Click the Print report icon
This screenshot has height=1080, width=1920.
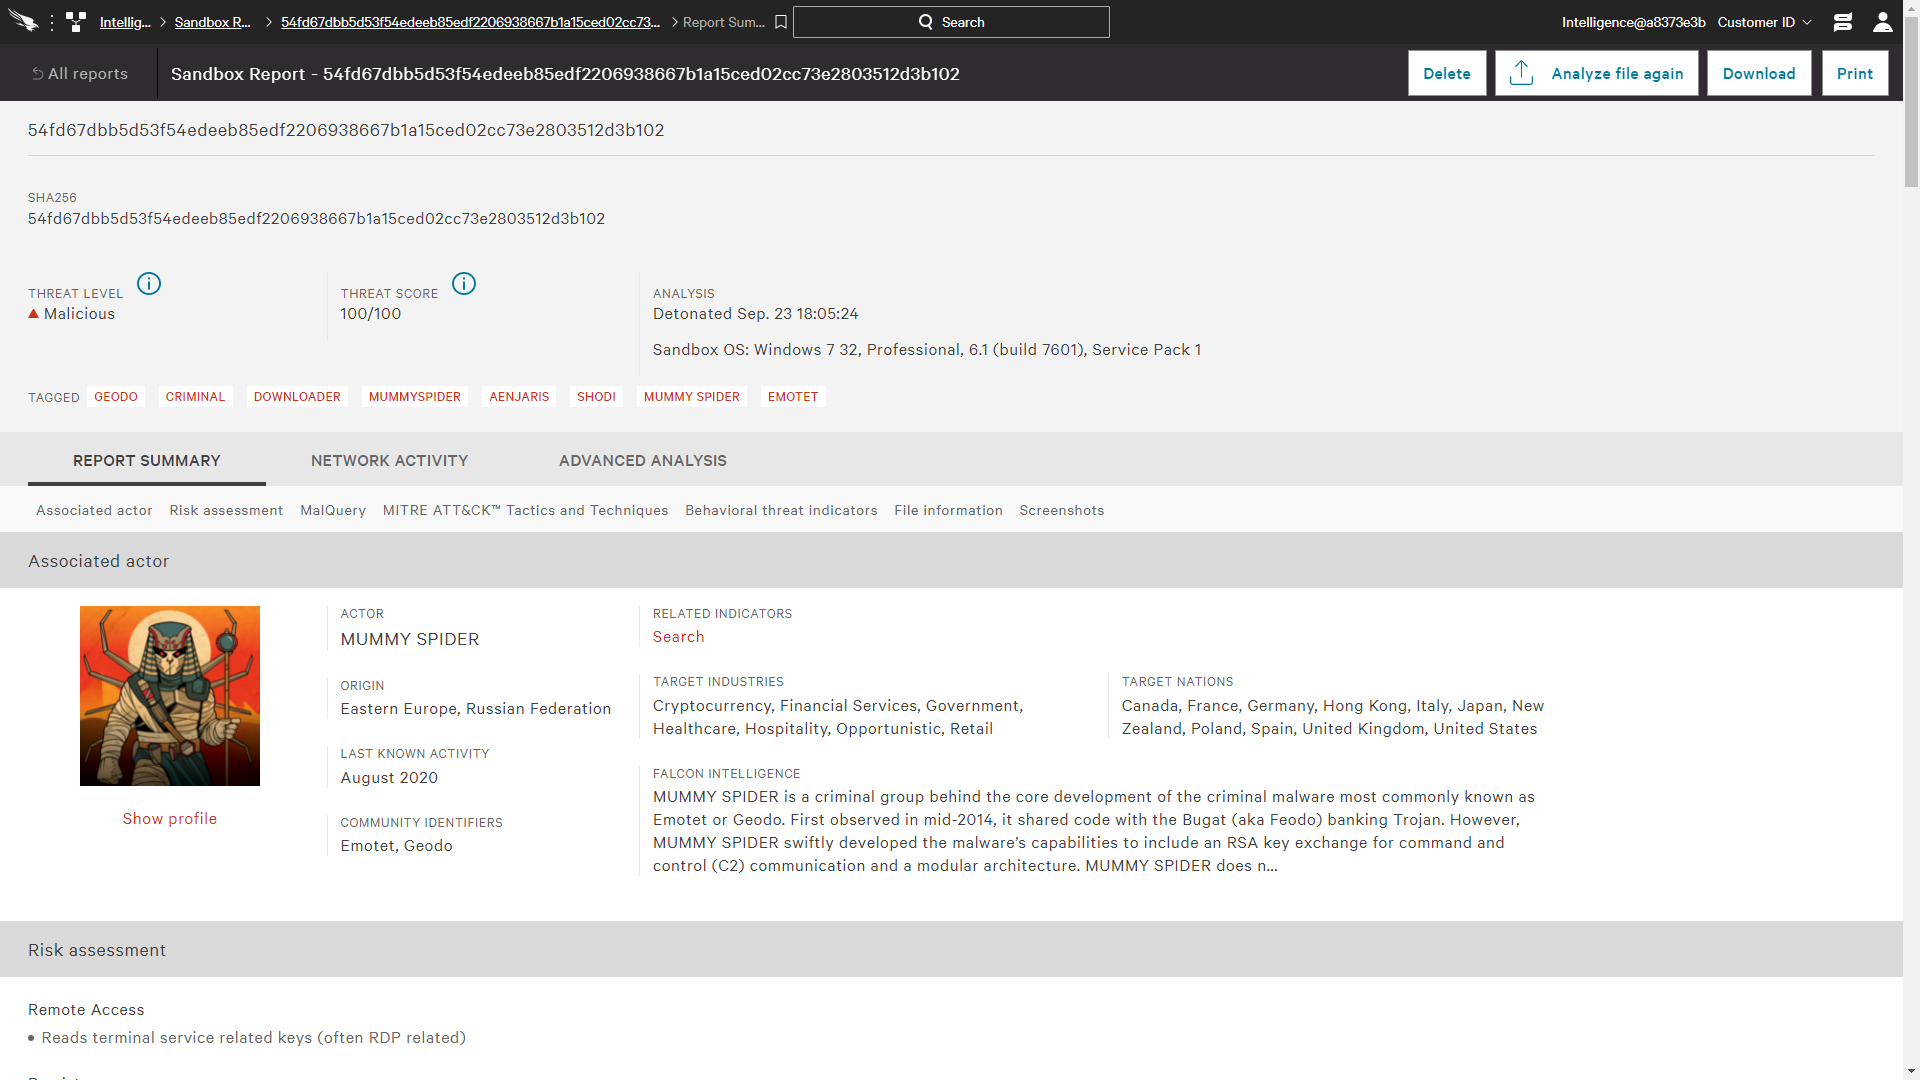coord(1855,73)
